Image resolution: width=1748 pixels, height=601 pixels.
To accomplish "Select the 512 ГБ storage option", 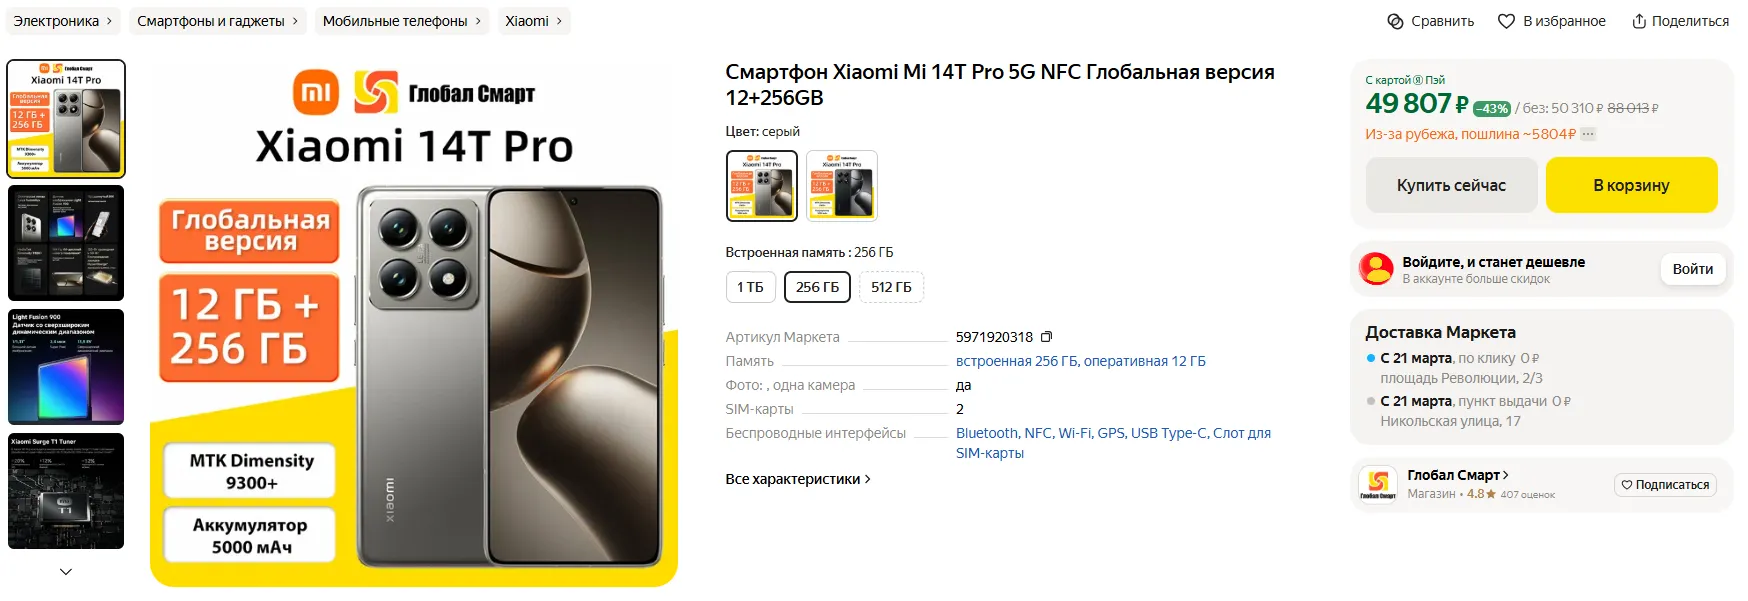I will [x=891, y=287].
